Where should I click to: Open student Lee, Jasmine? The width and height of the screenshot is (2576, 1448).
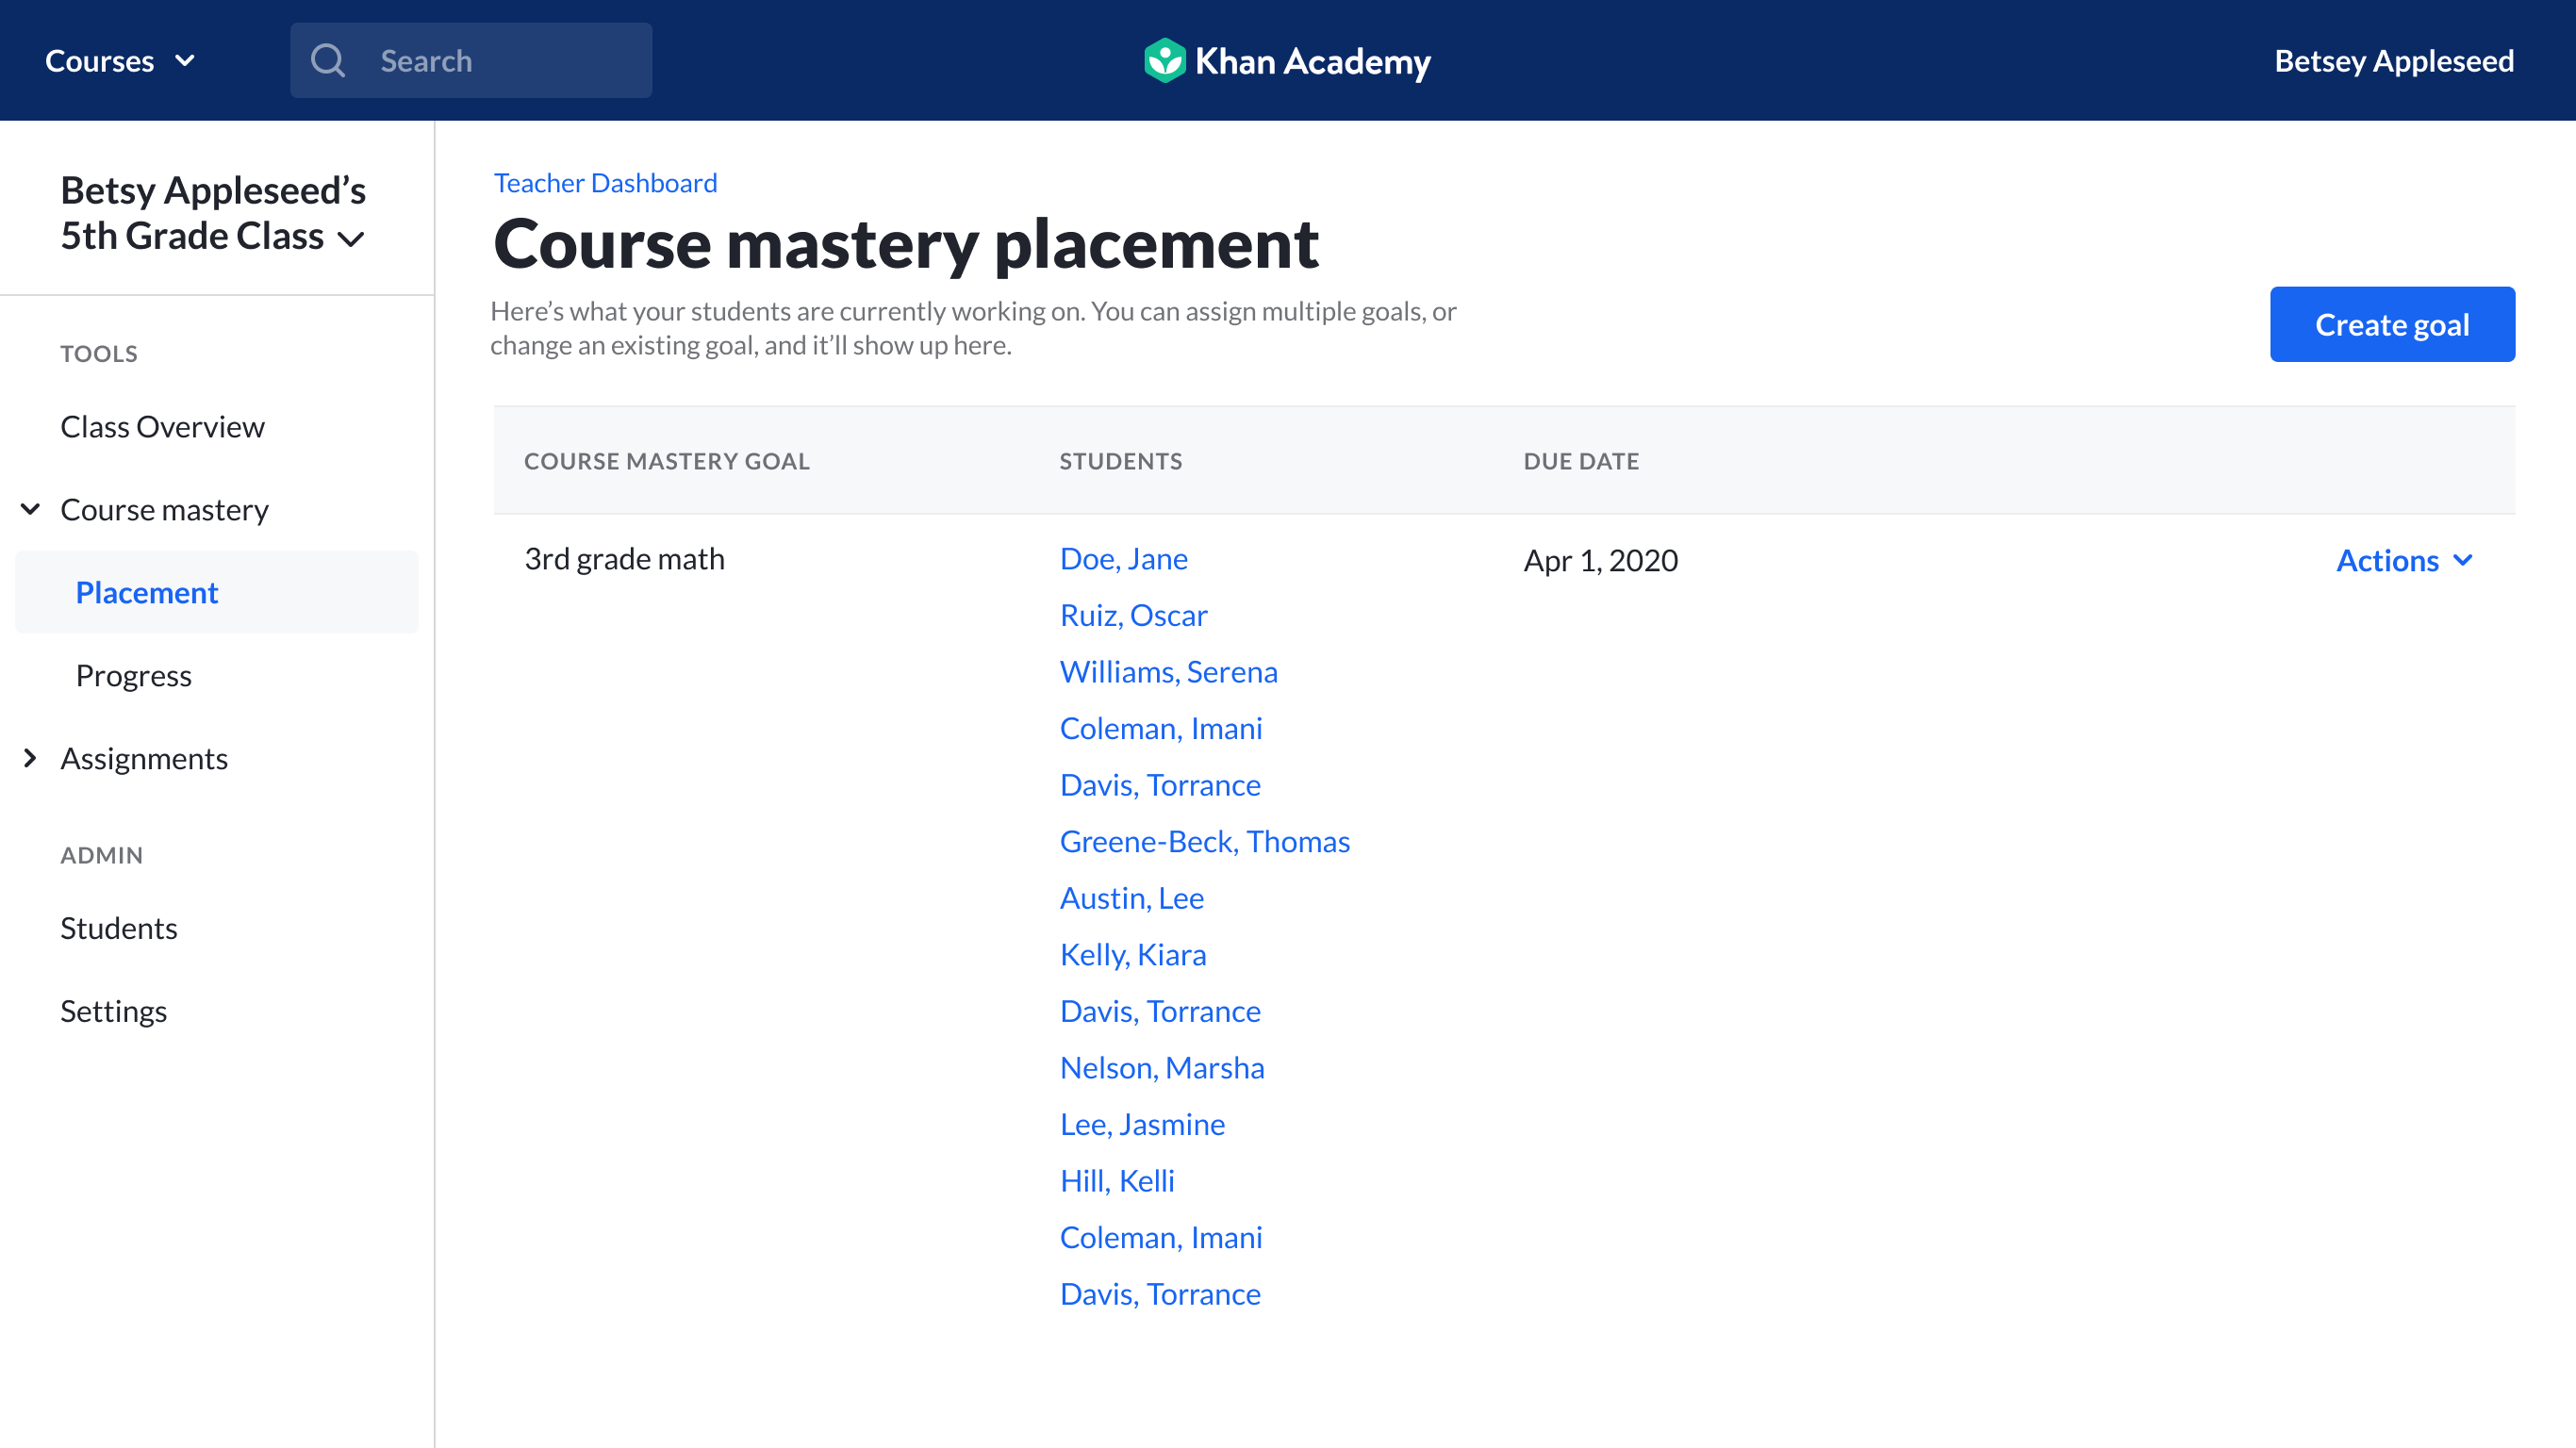pyautogui.click(x=1142, y=1124)
